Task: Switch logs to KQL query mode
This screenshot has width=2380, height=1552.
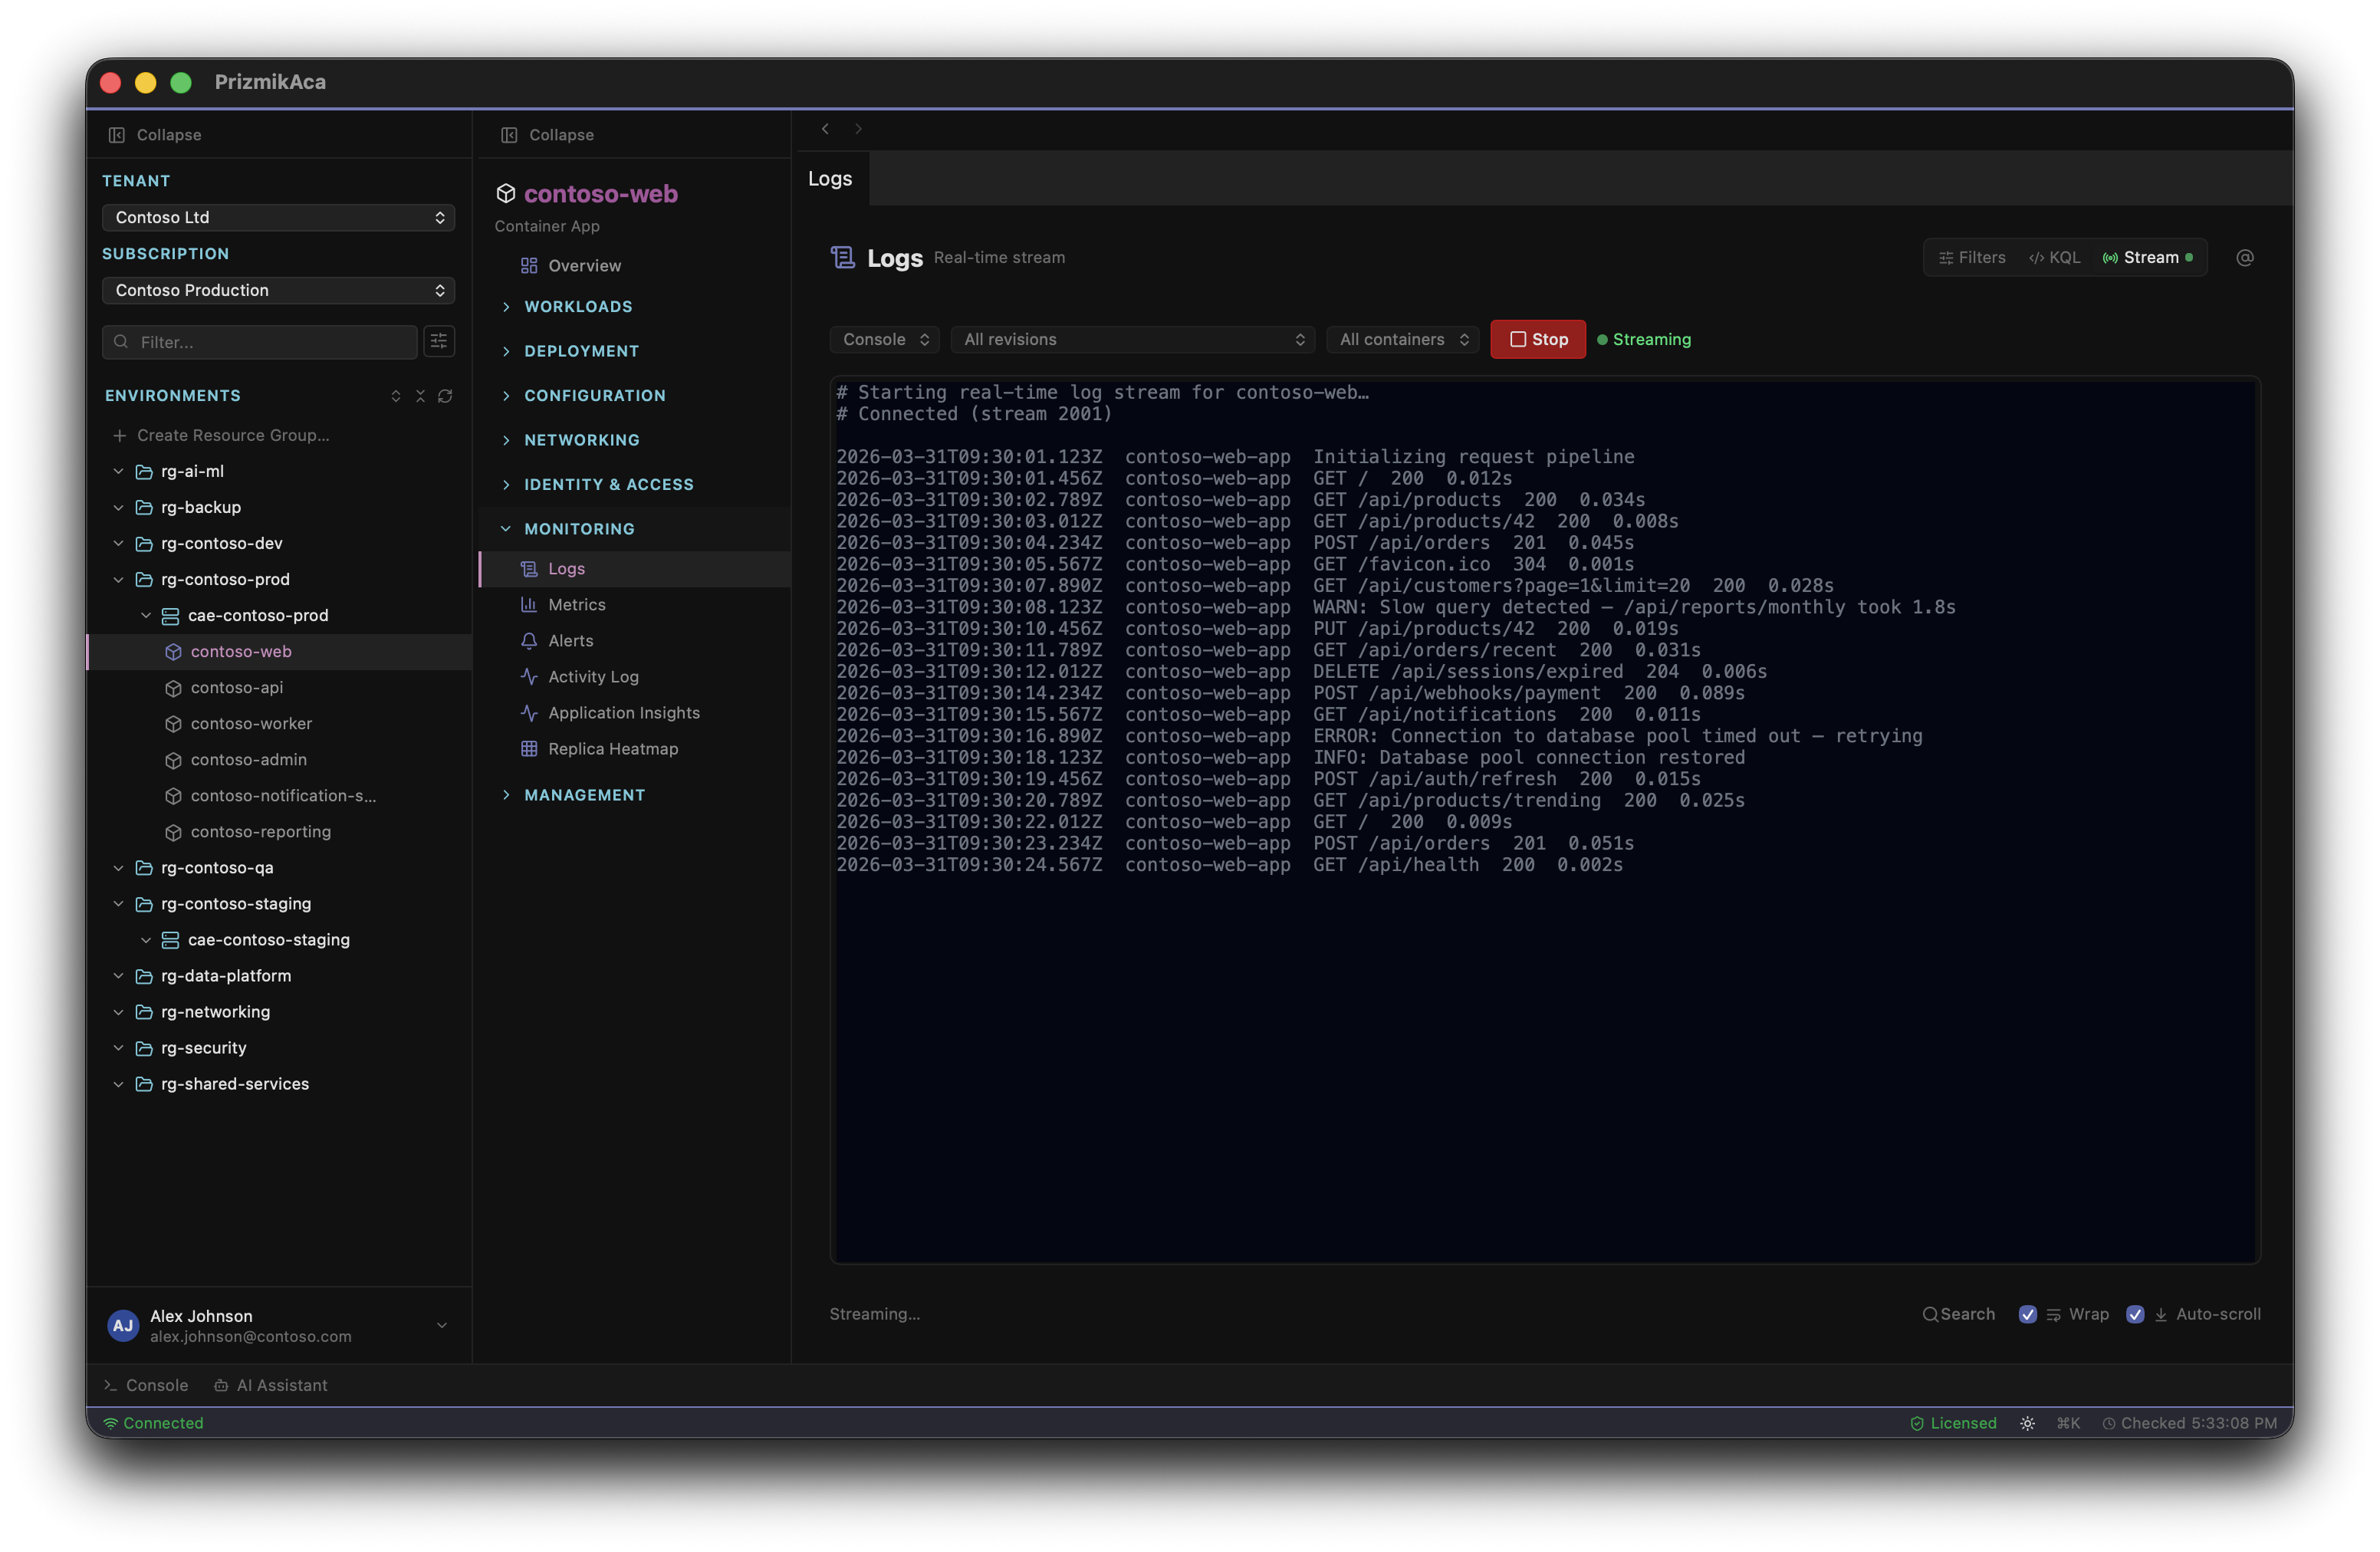Action: tap(2053, 257)
